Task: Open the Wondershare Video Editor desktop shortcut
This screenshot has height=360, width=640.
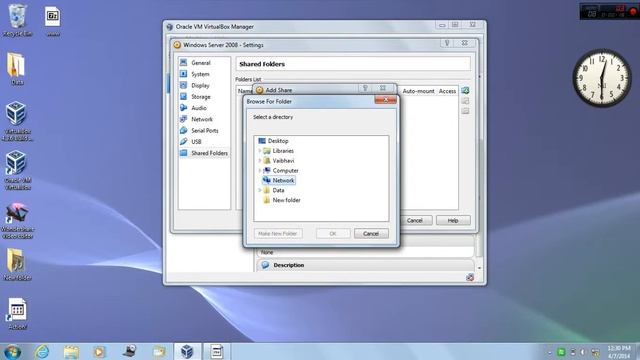Action: coord(17,220)
